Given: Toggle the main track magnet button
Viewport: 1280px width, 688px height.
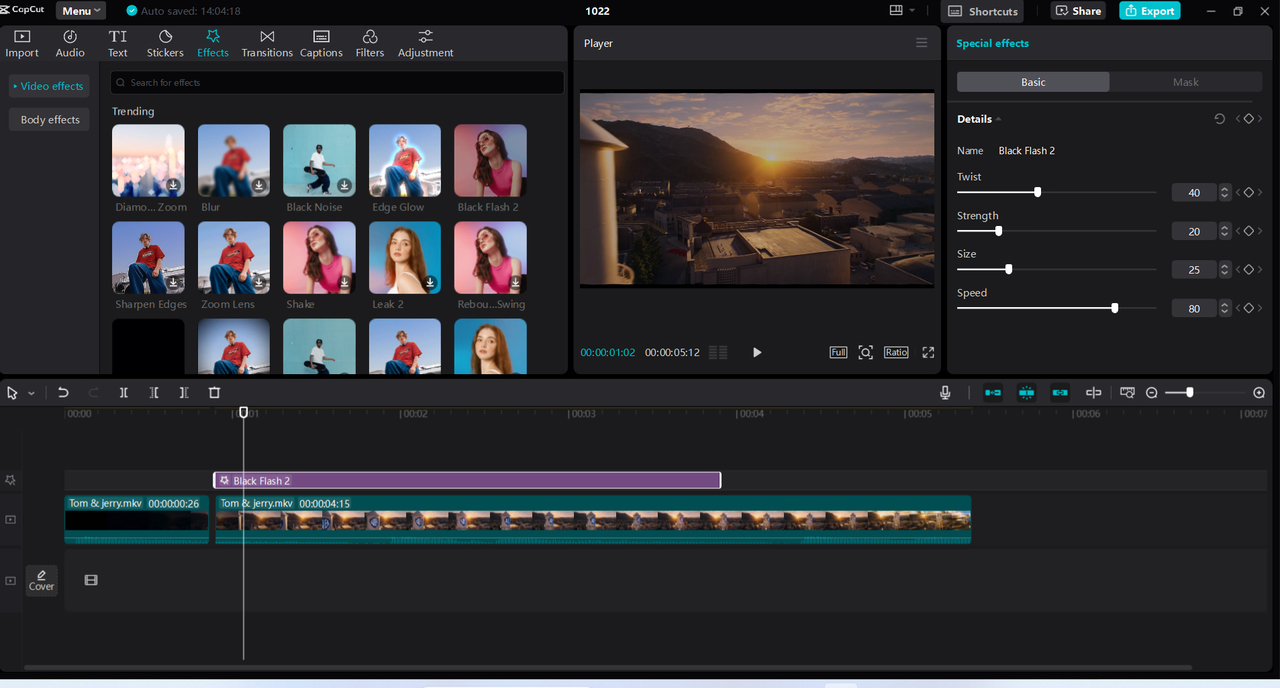Looking at the screenshot, I should pos(993,393).
